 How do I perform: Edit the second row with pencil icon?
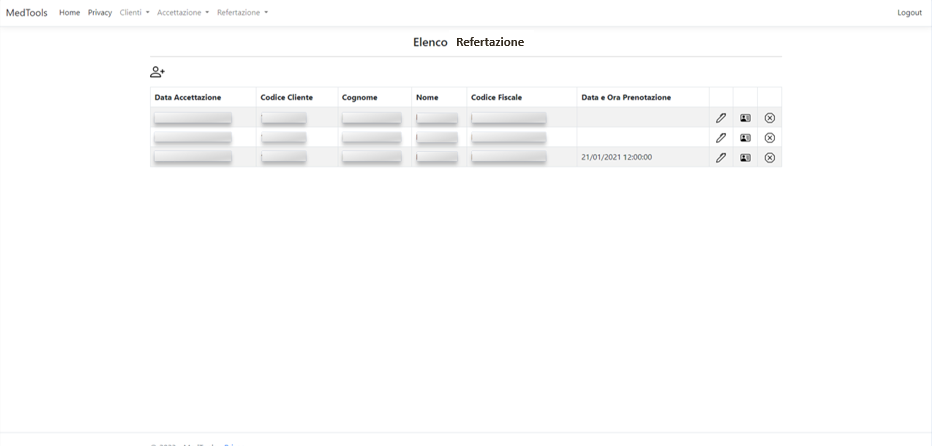point(721,137)
